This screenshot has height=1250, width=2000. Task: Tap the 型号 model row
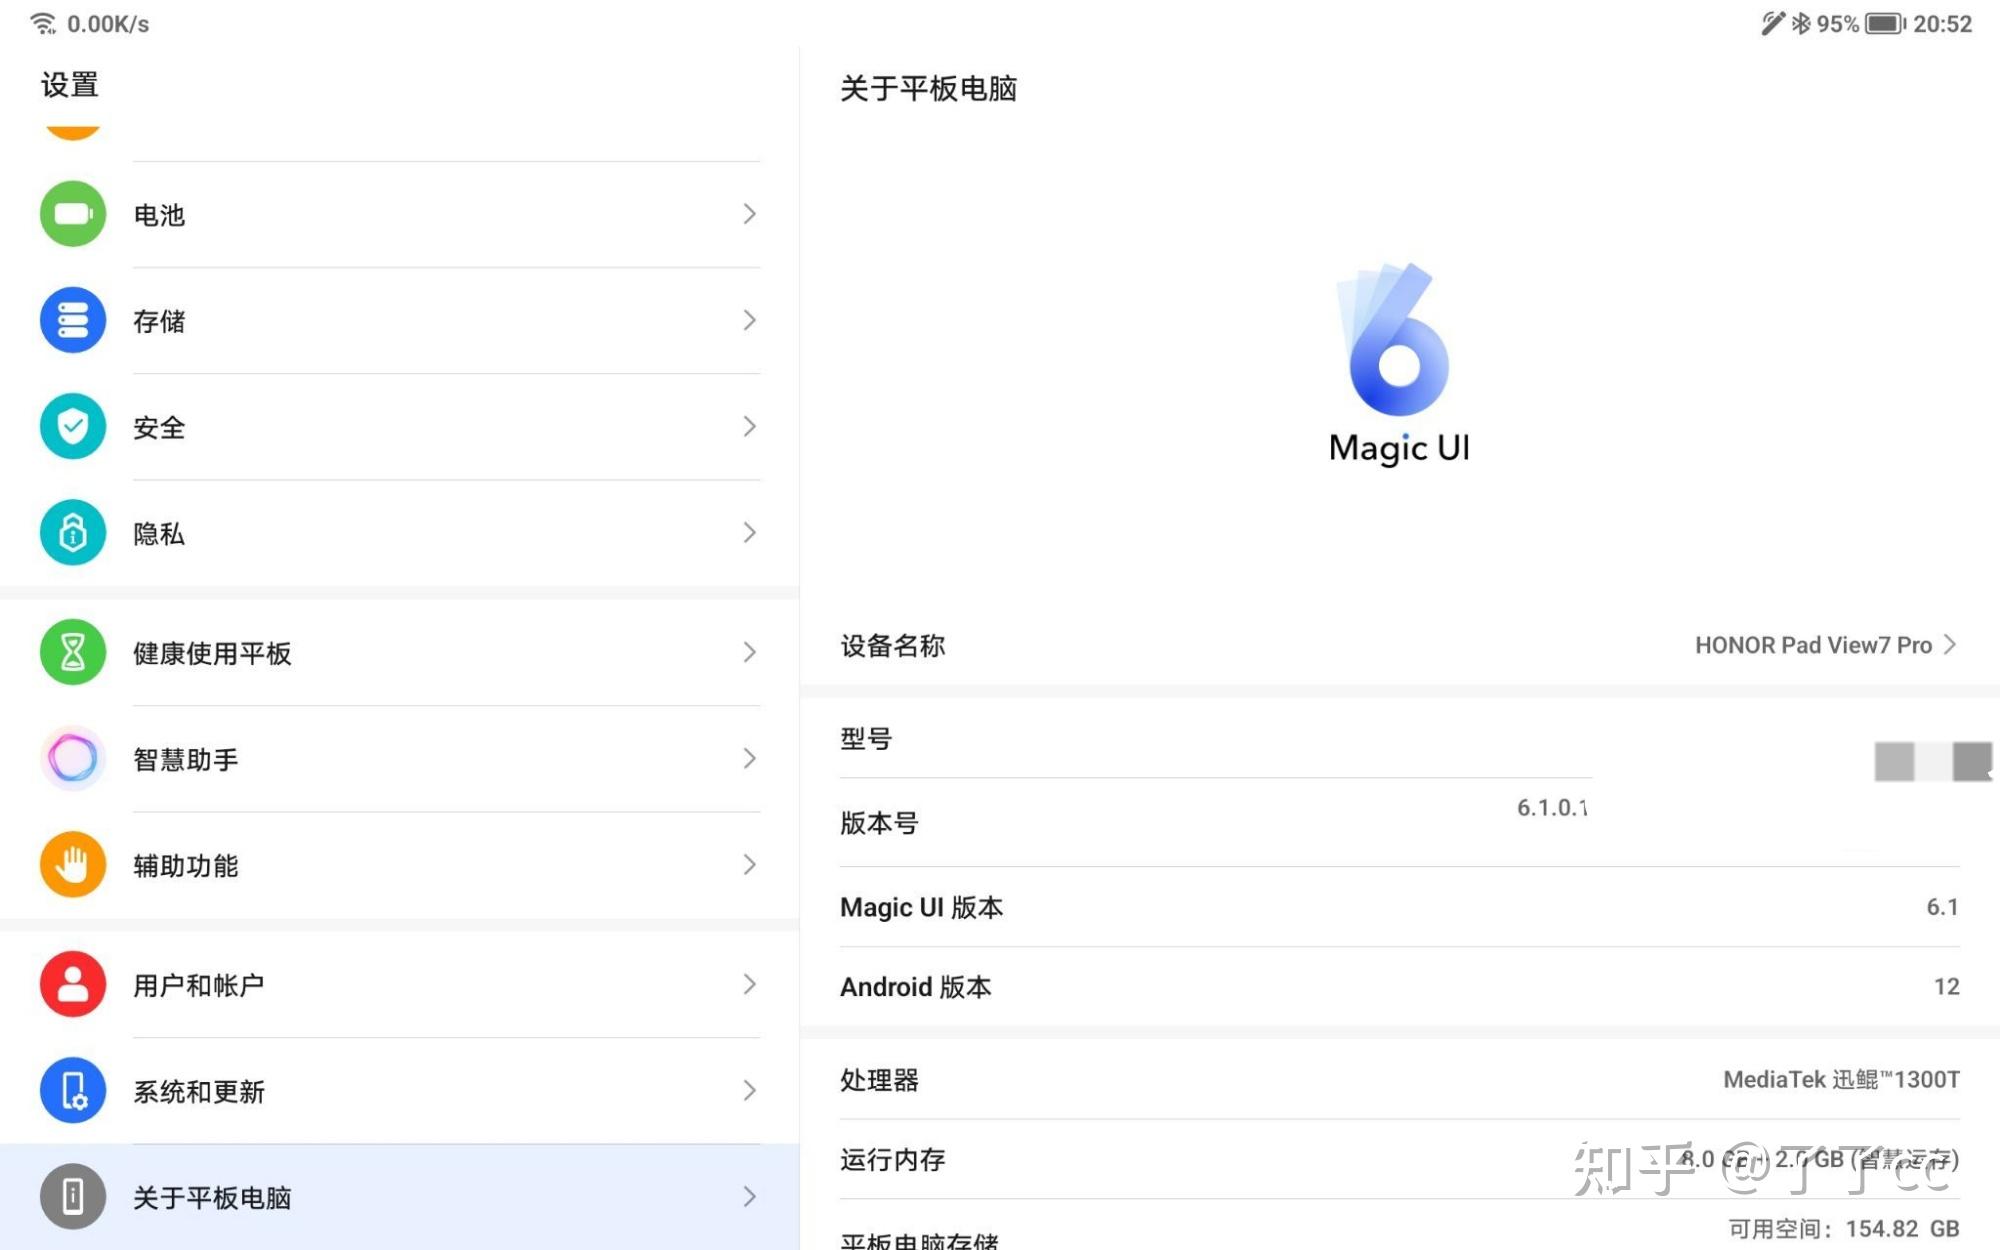pos(1400,739)
